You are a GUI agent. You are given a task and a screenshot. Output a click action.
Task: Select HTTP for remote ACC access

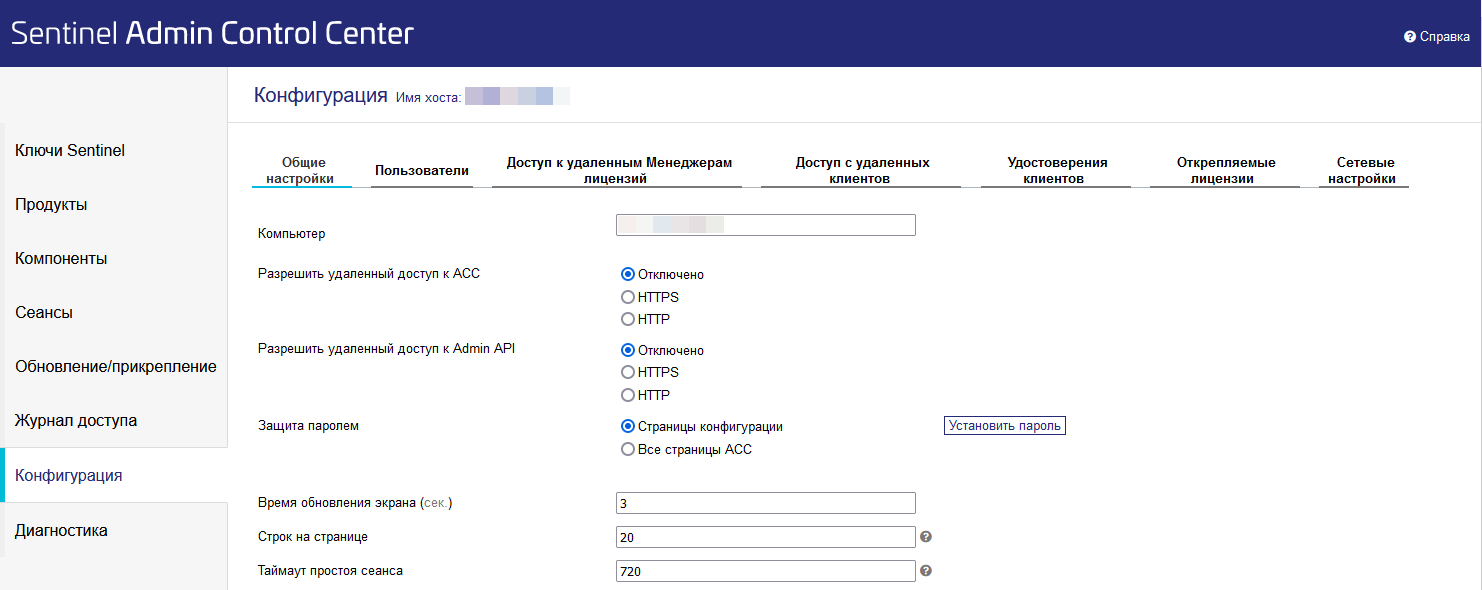[x=628, y=320]
